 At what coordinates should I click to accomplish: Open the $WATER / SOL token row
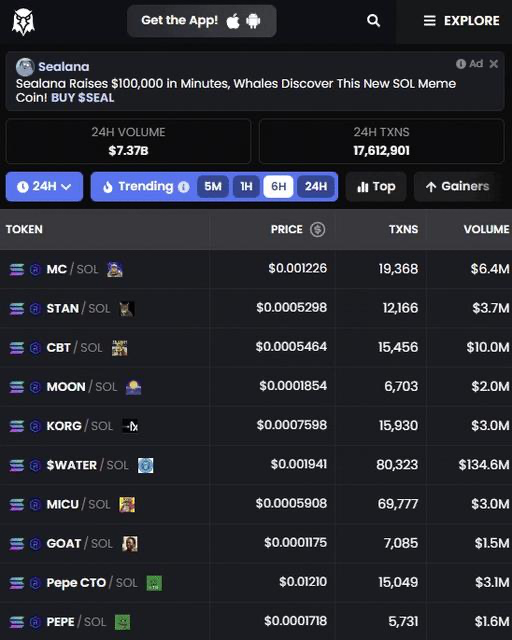pos(256,465)
